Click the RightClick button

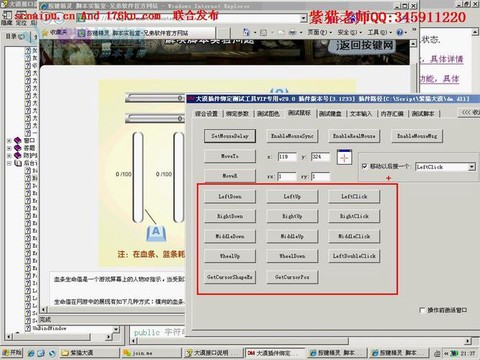pos(354,216)
